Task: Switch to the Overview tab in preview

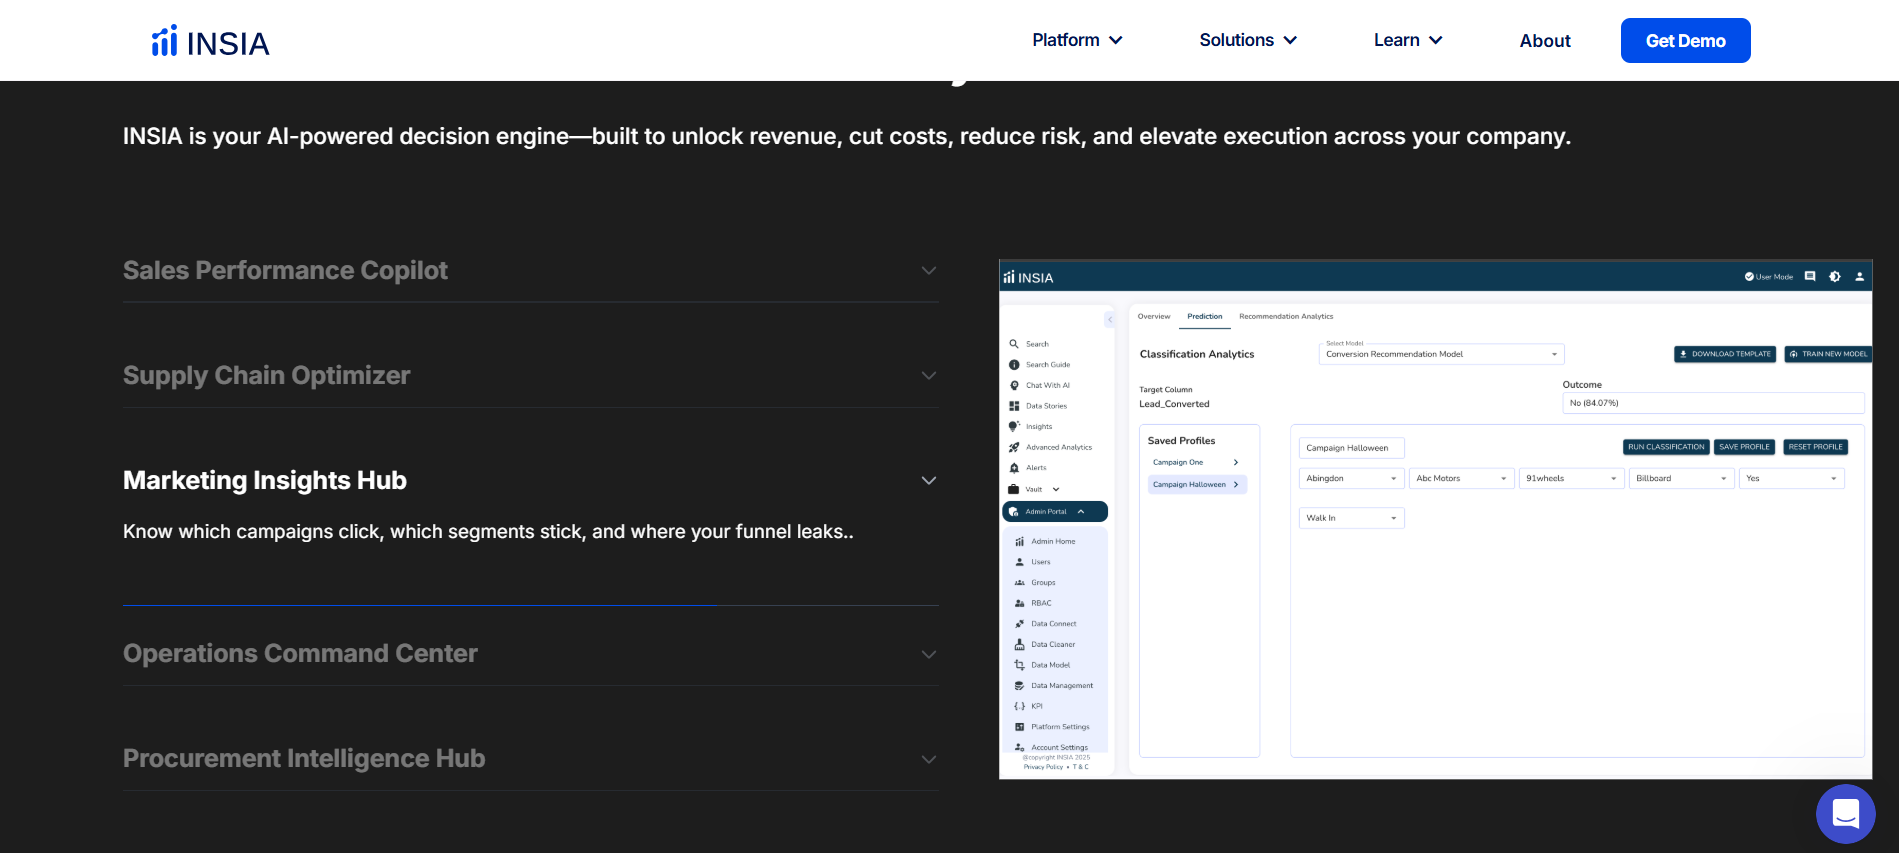Action: coord(1154,317)
